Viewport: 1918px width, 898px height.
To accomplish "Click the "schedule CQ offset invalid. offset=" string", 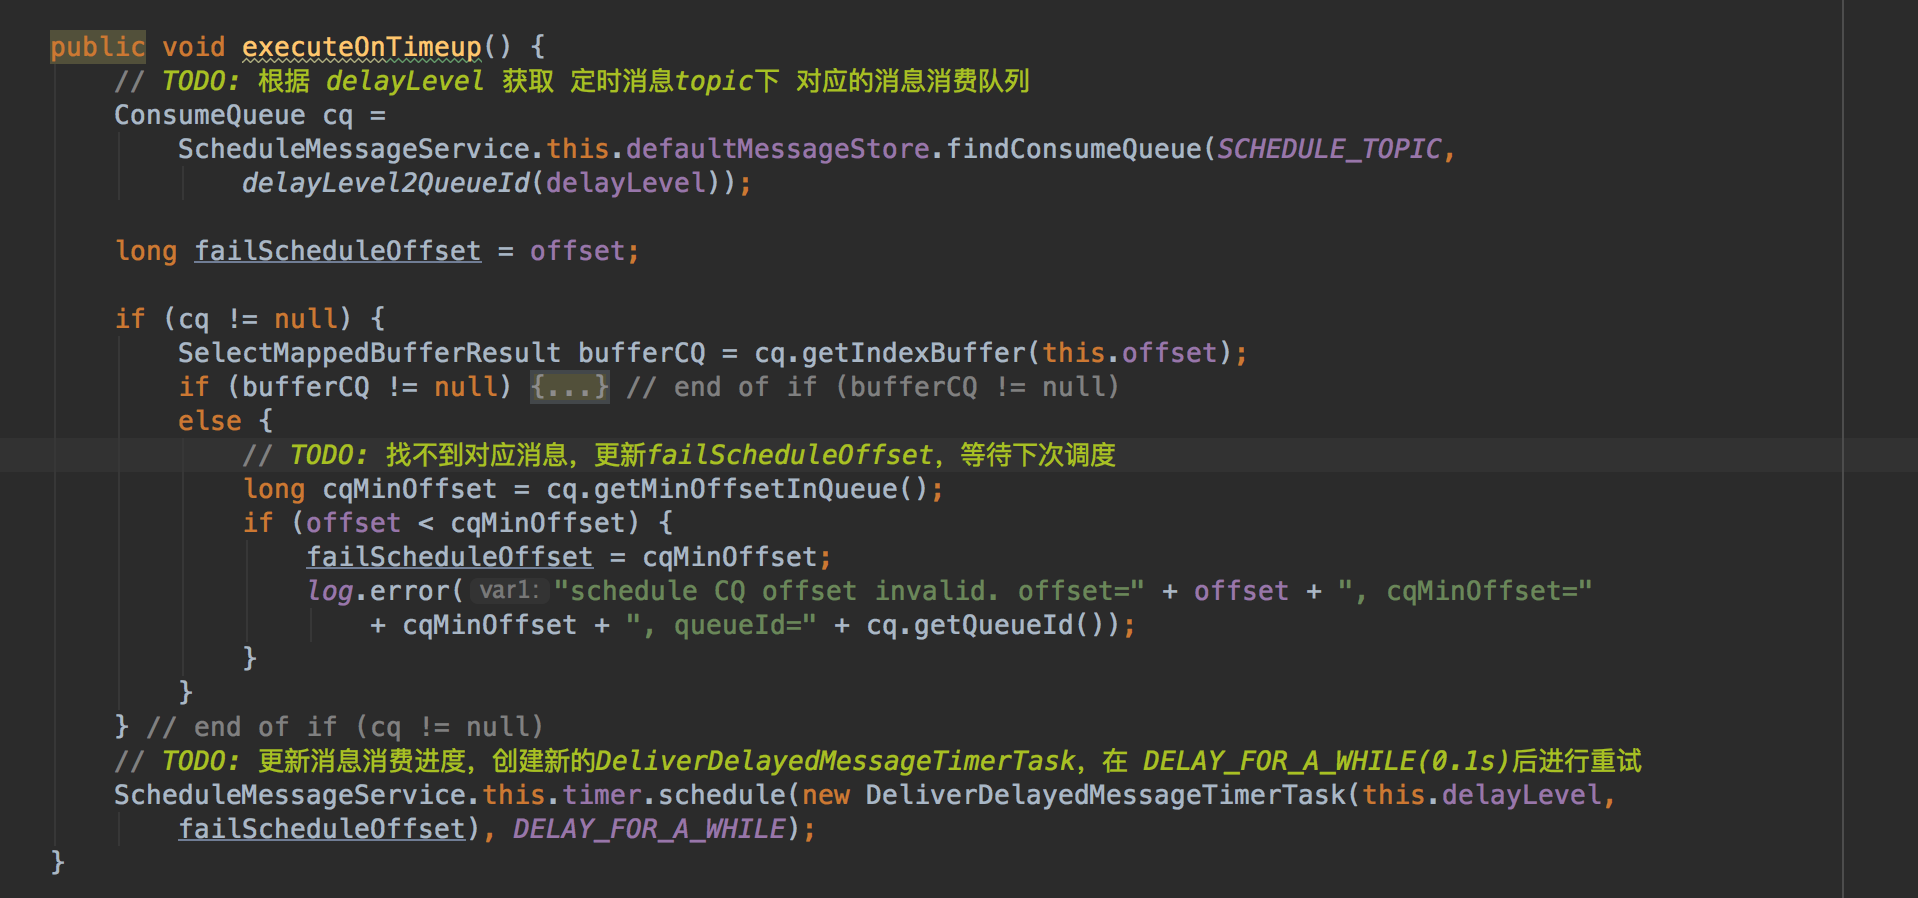I will coord(849,591).
